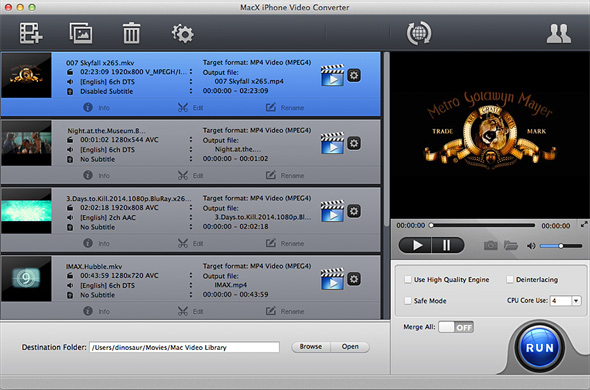Click the trash Delete toolbar icon

click(x=131, y=33)
